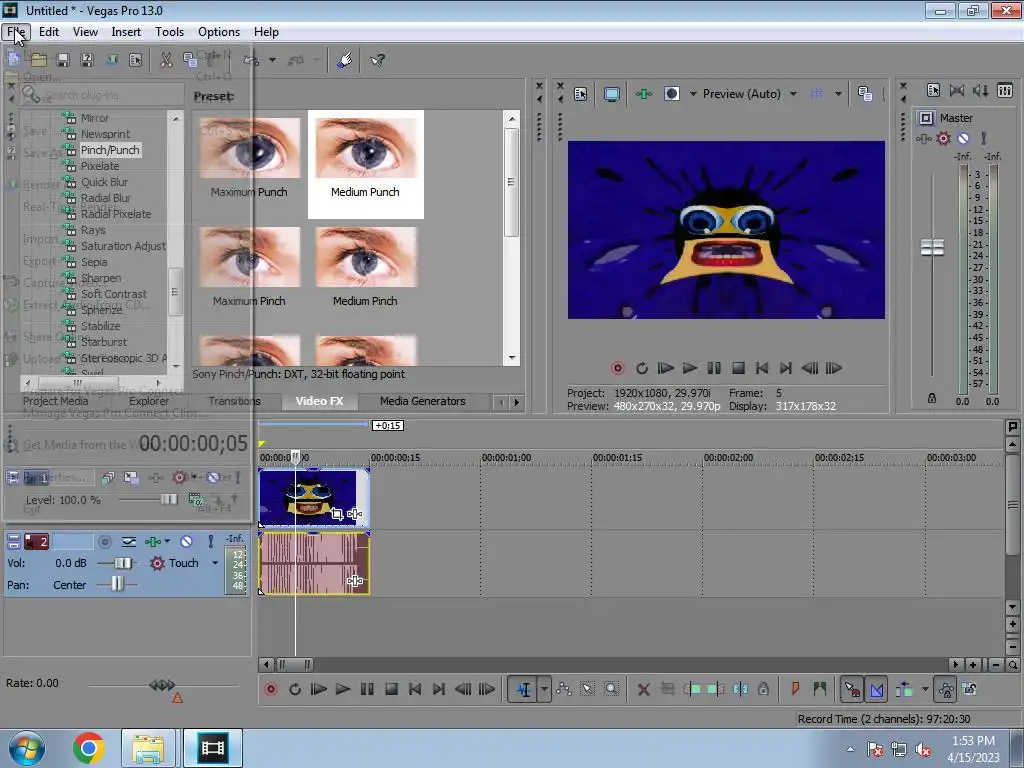1024x768 pixels.
Task: Adjust the track 2 Vol slider
Action: point(122,563)
